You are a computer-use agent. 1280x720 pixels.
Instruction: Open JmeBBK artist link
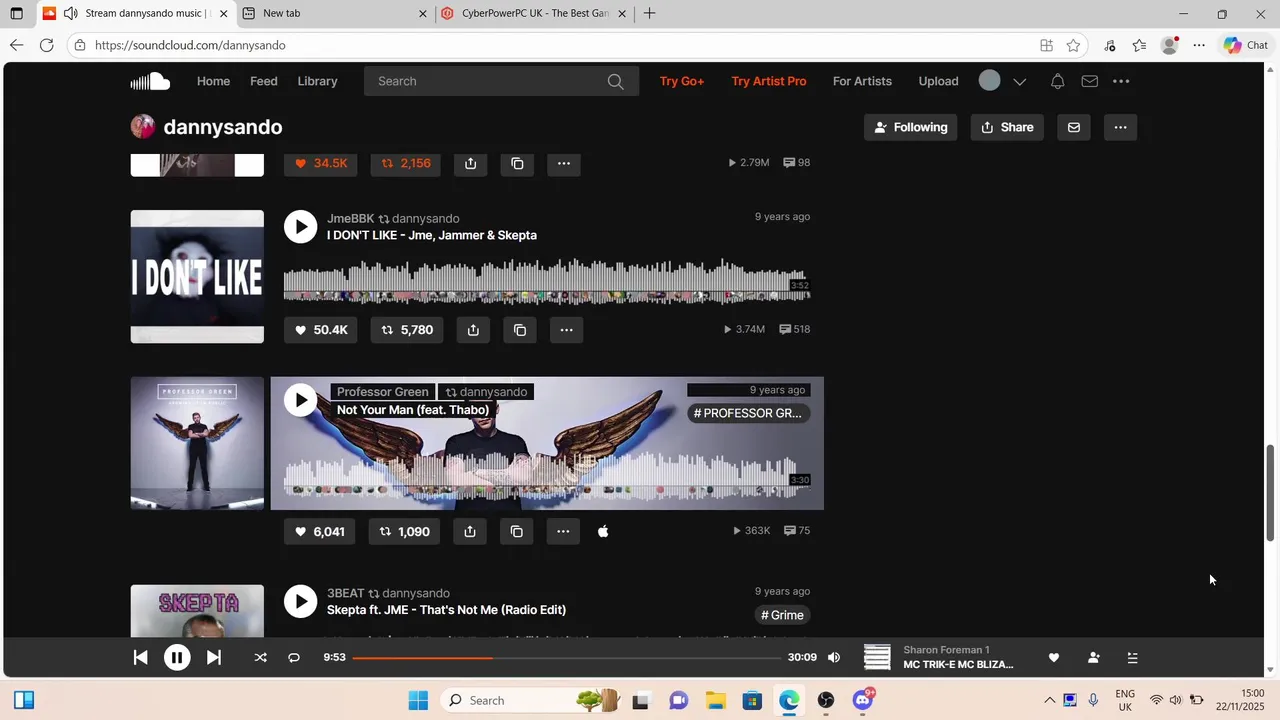(x=350, y=218)
